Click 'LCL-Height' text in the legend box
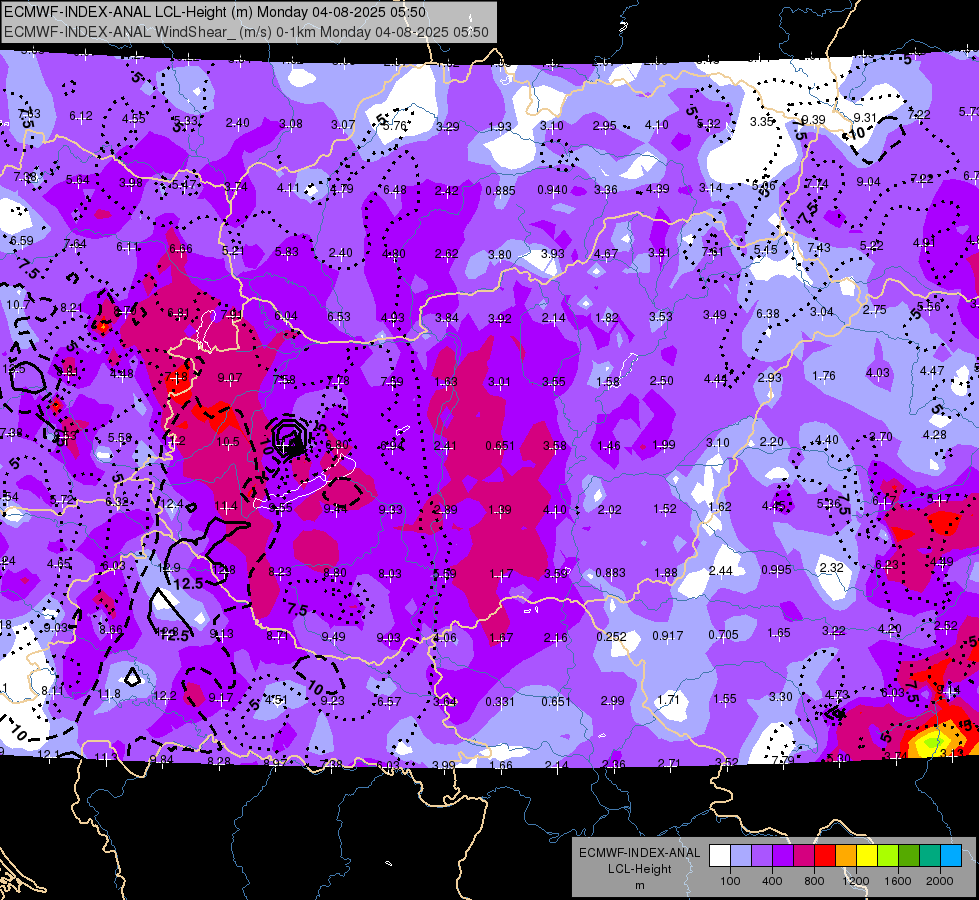 click(x=639, y=869)
